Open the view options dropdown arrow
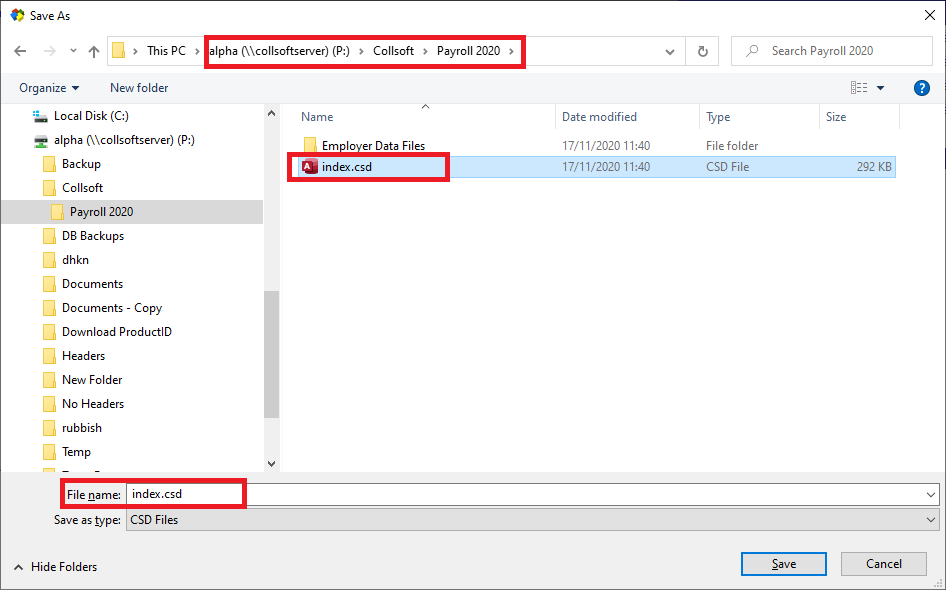The height and width of the screenshot is (590, 946). pyautogui.click(x=881, y=88)
